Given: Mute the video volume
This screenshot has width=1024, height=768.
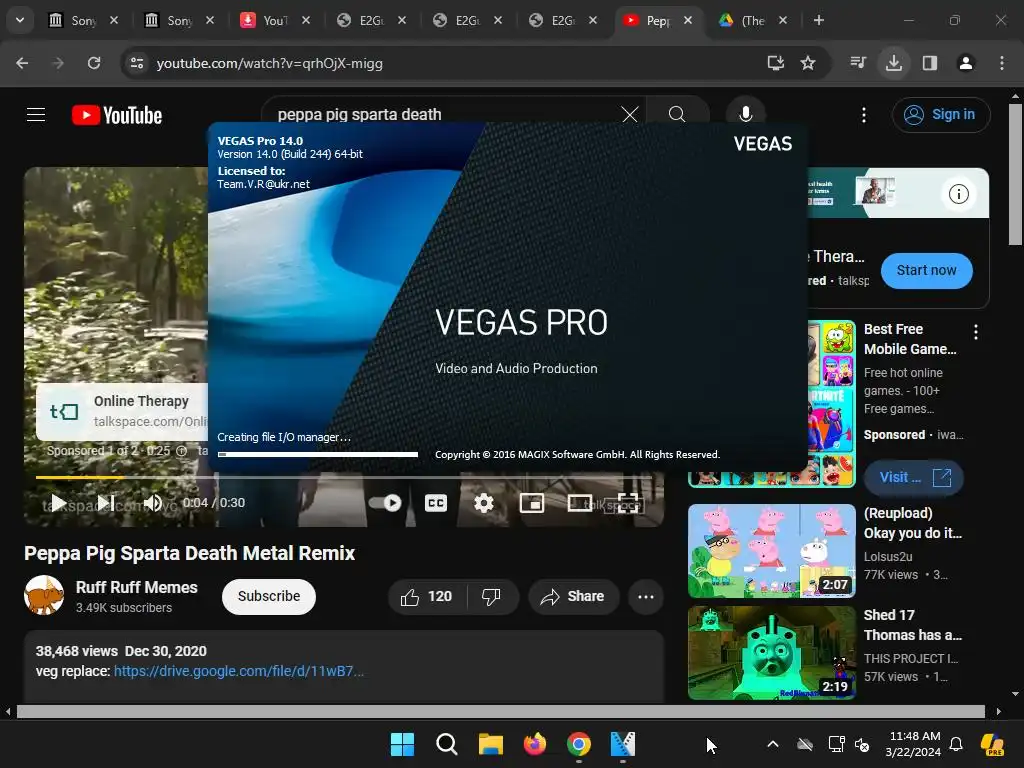Looking at the screenshot, I should (153, 503).
